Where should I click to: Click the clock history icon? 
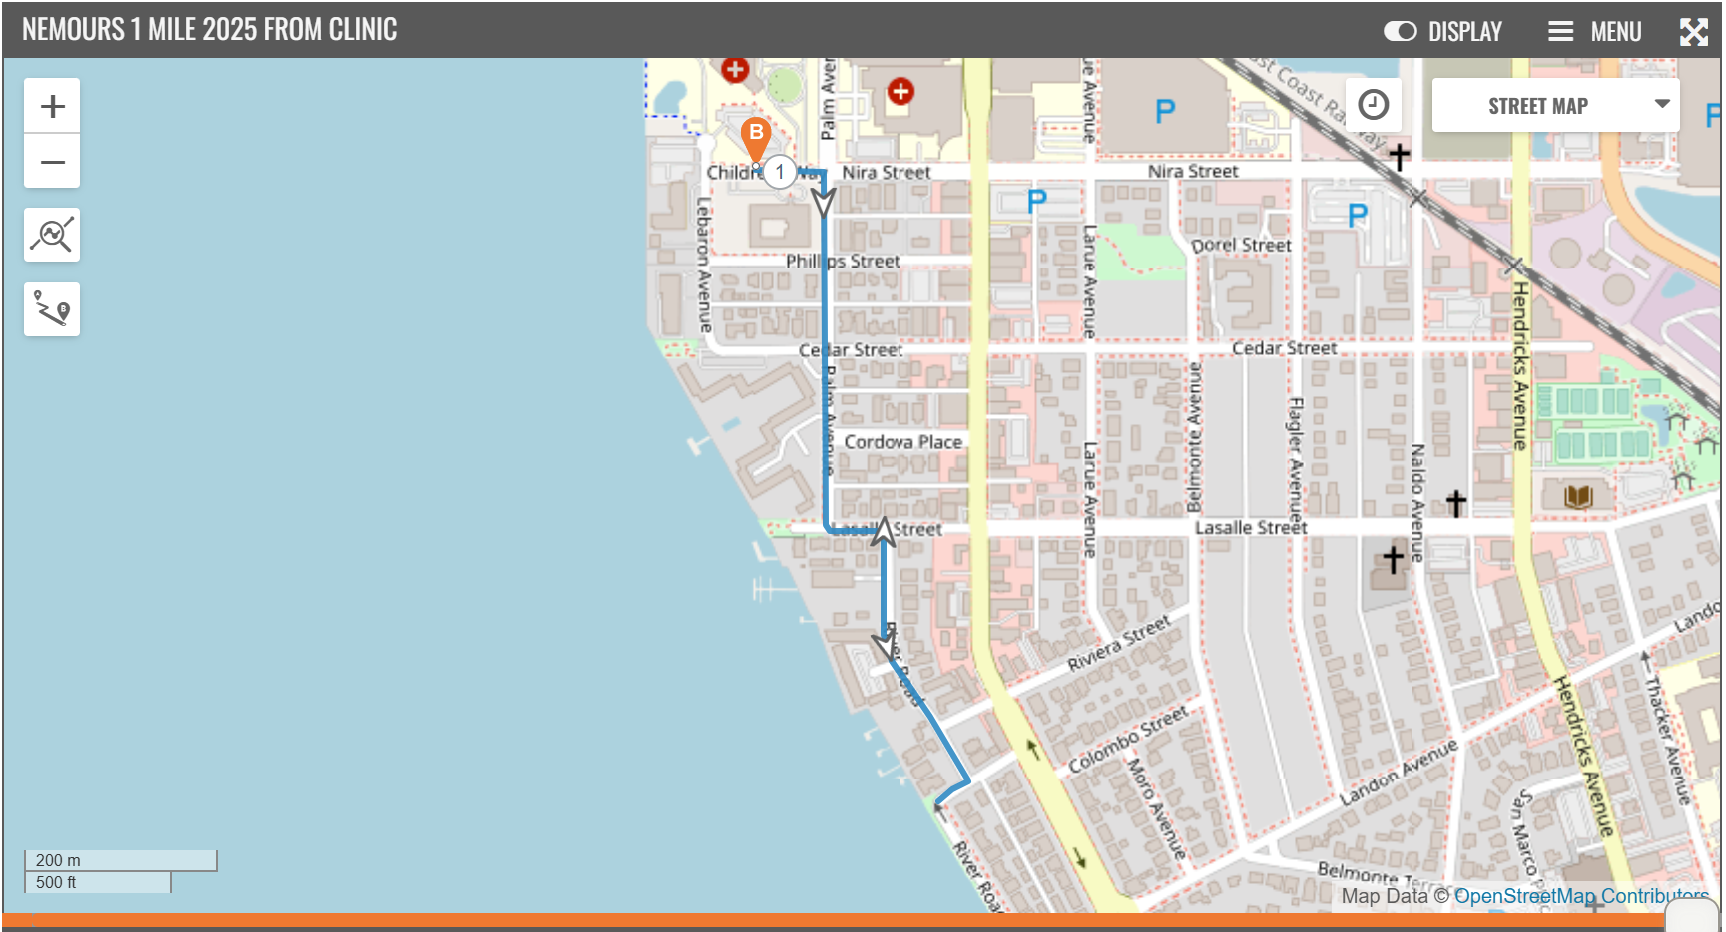[1373, 105]
